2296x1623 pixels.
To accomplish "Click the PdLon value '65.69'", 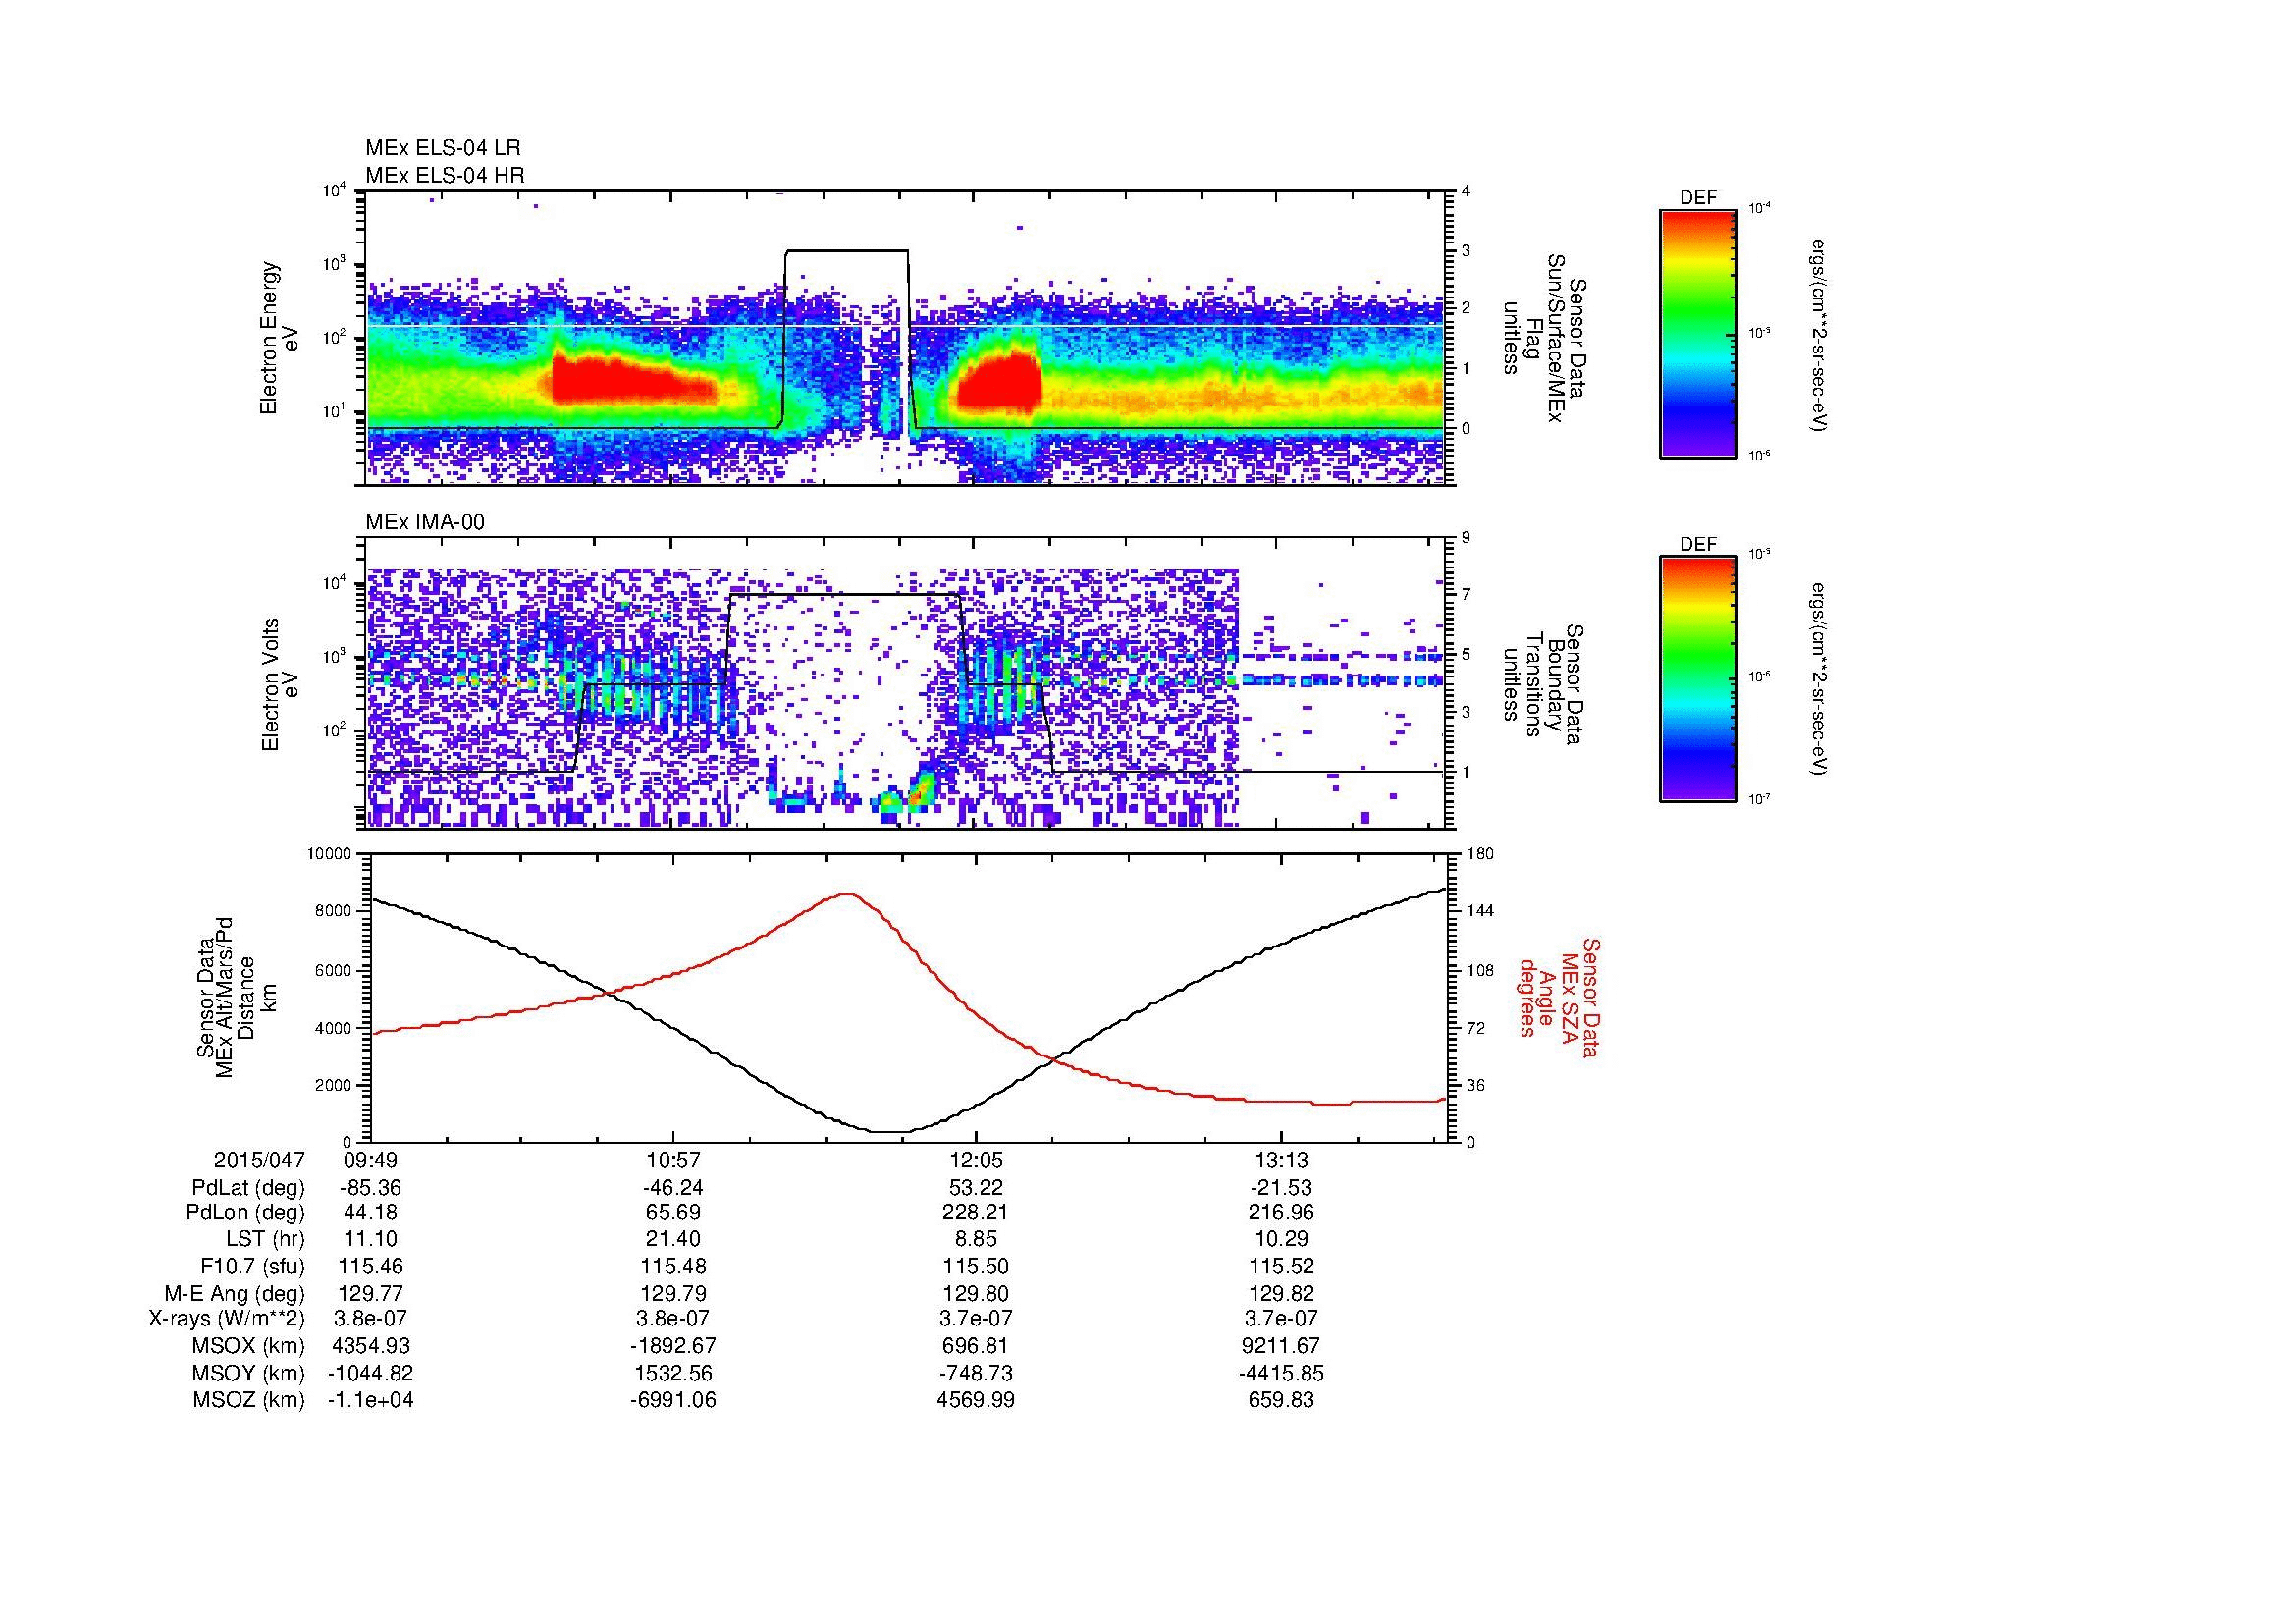I will (673, 1213).
